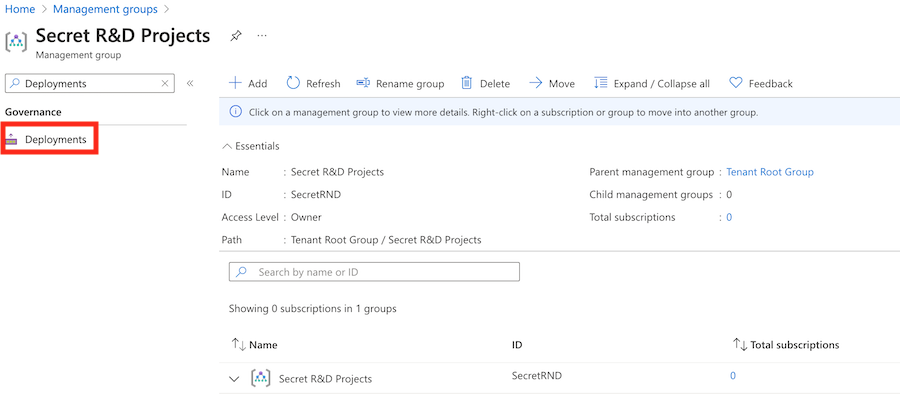The image size is (900, 397).
Task: Click the Rename group icon
Action: 363,83
